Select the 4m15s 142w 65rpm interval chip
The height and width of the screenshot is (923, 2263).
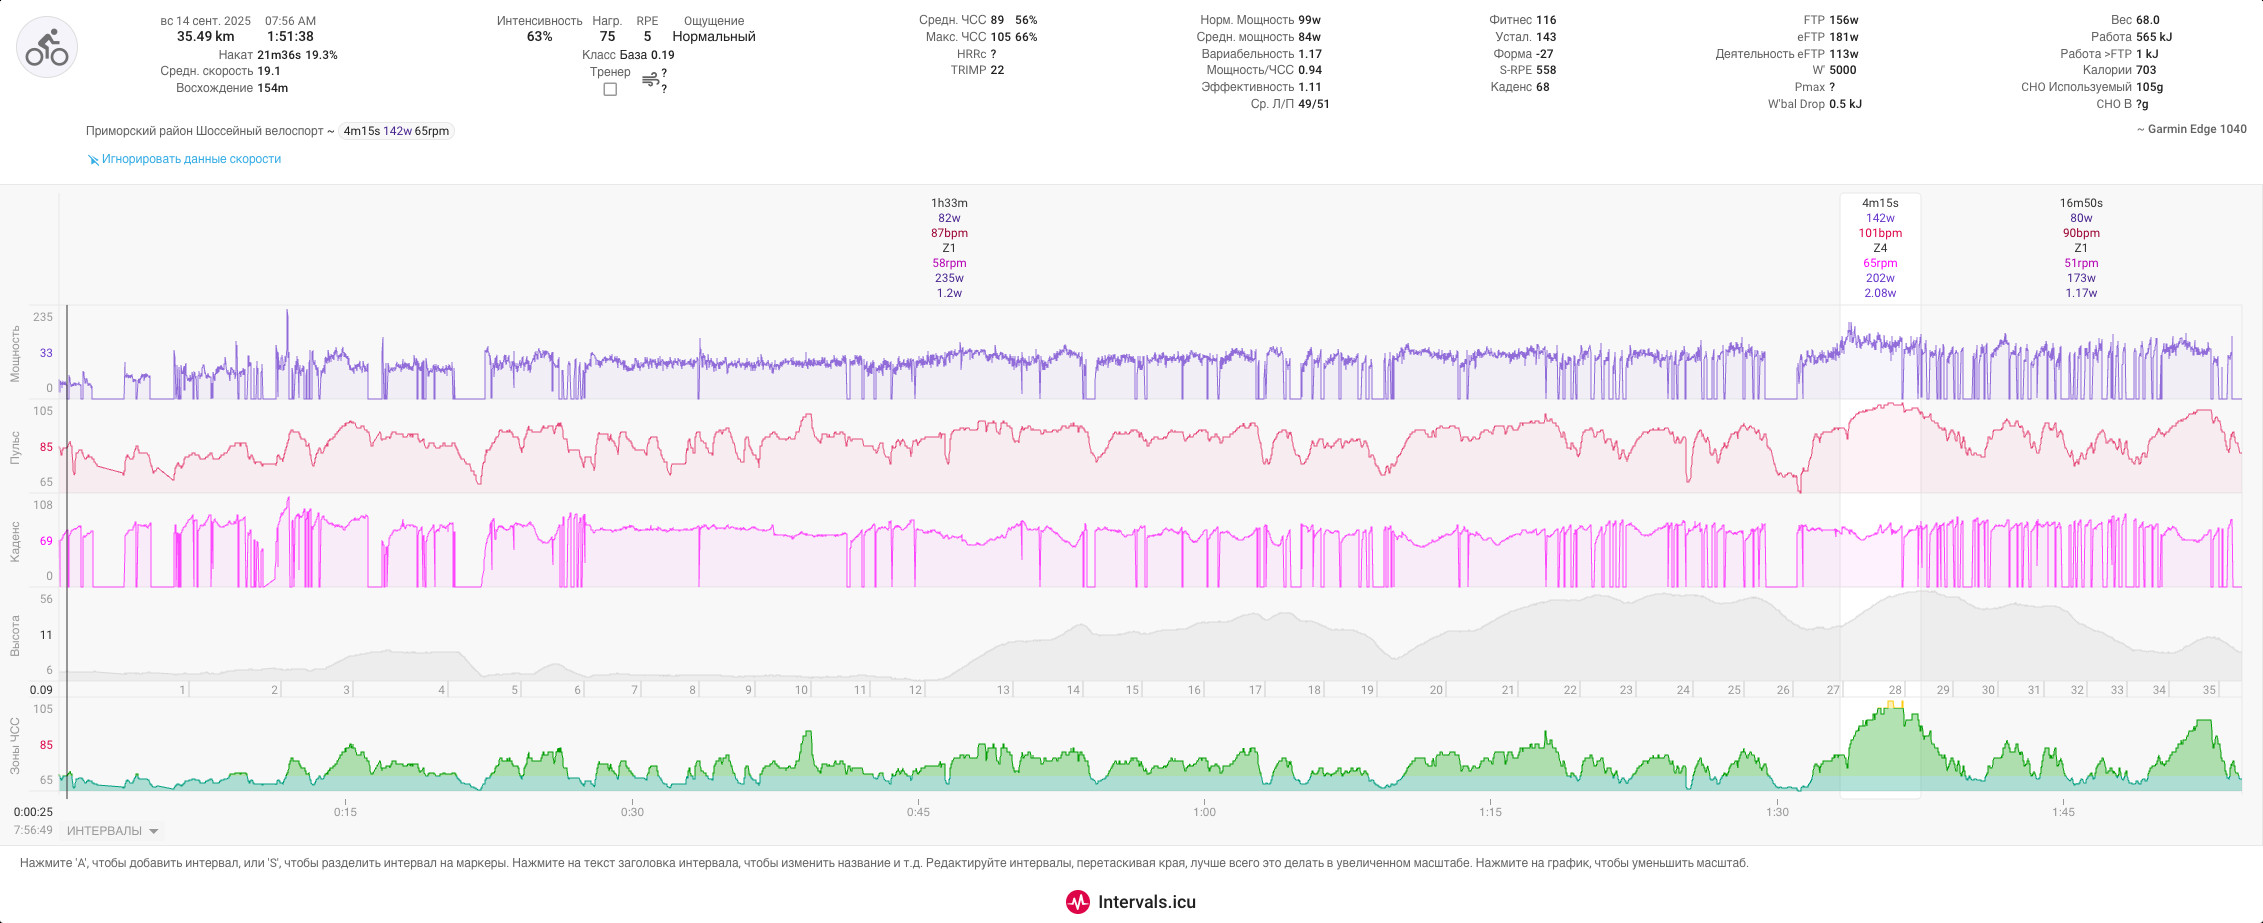coord(396,131)
